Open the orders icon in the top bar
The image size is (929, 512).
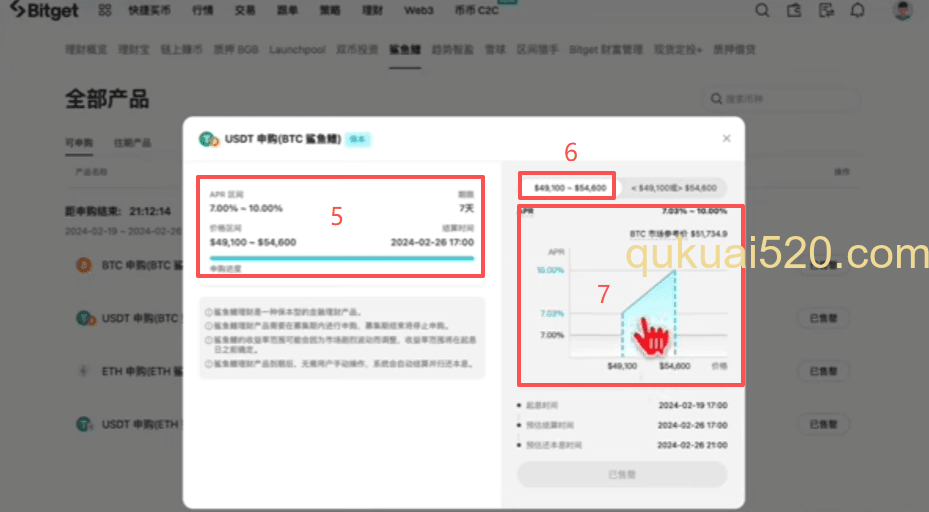coord(826,10)
